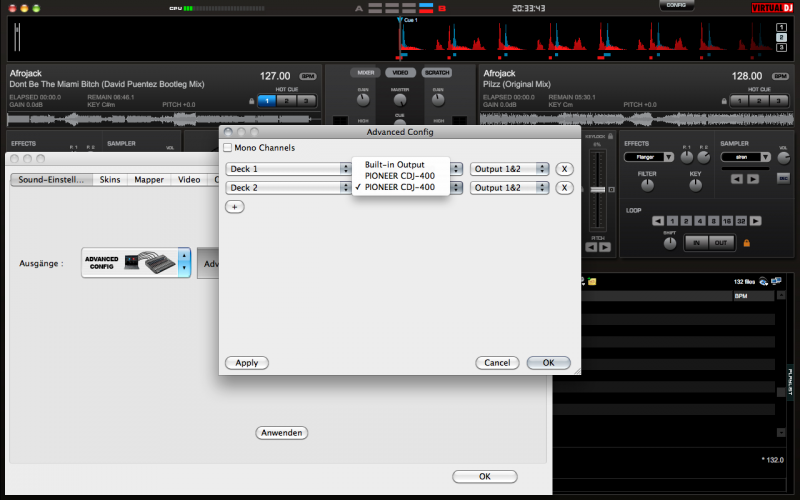Screen dimensions: 800x500
Task: Remove Deck 2 row with X button
Action: tap(564, 188)
